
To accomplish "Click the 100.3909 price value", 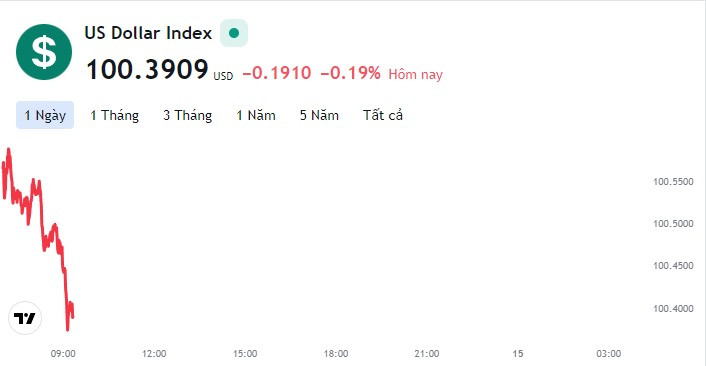I will [147, 70].
